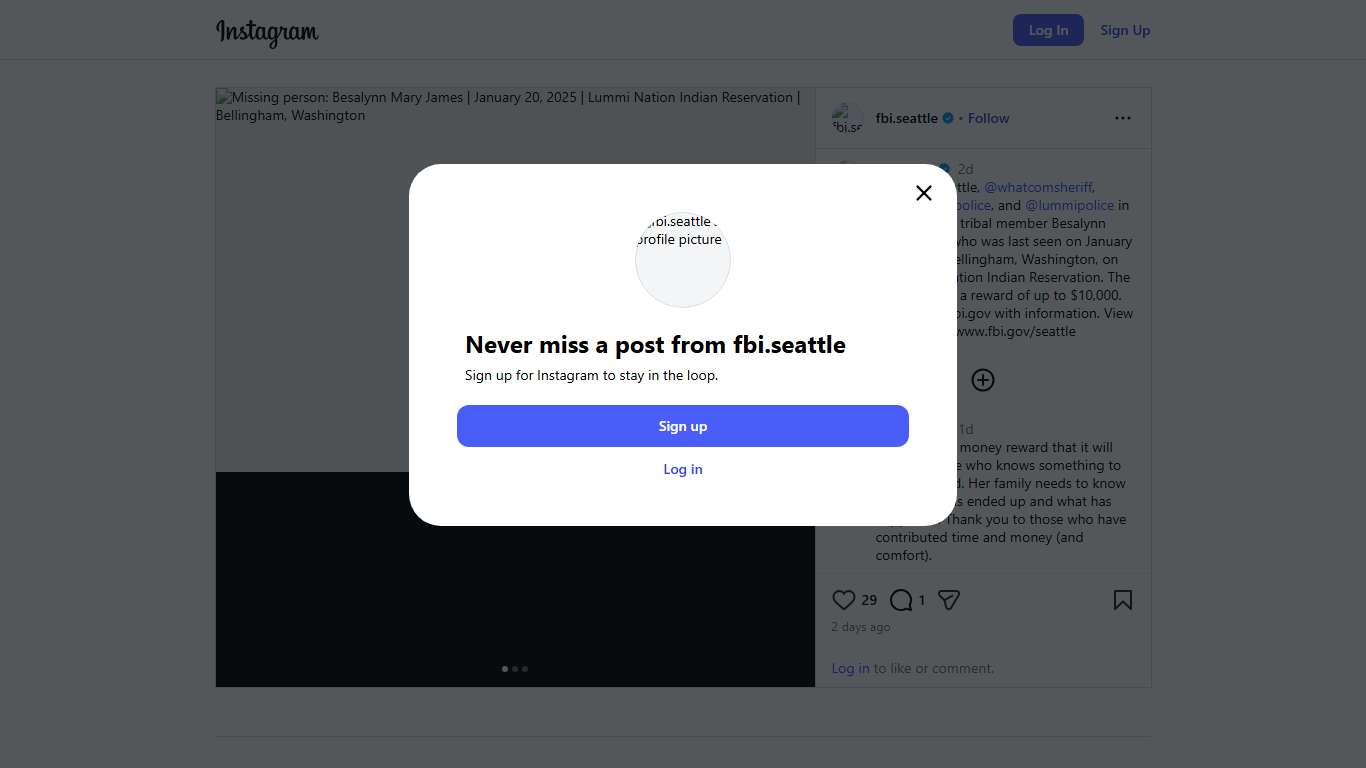Visit the @whatcomsheriff mention link
1366x768 pixels.
(1038, 187)
